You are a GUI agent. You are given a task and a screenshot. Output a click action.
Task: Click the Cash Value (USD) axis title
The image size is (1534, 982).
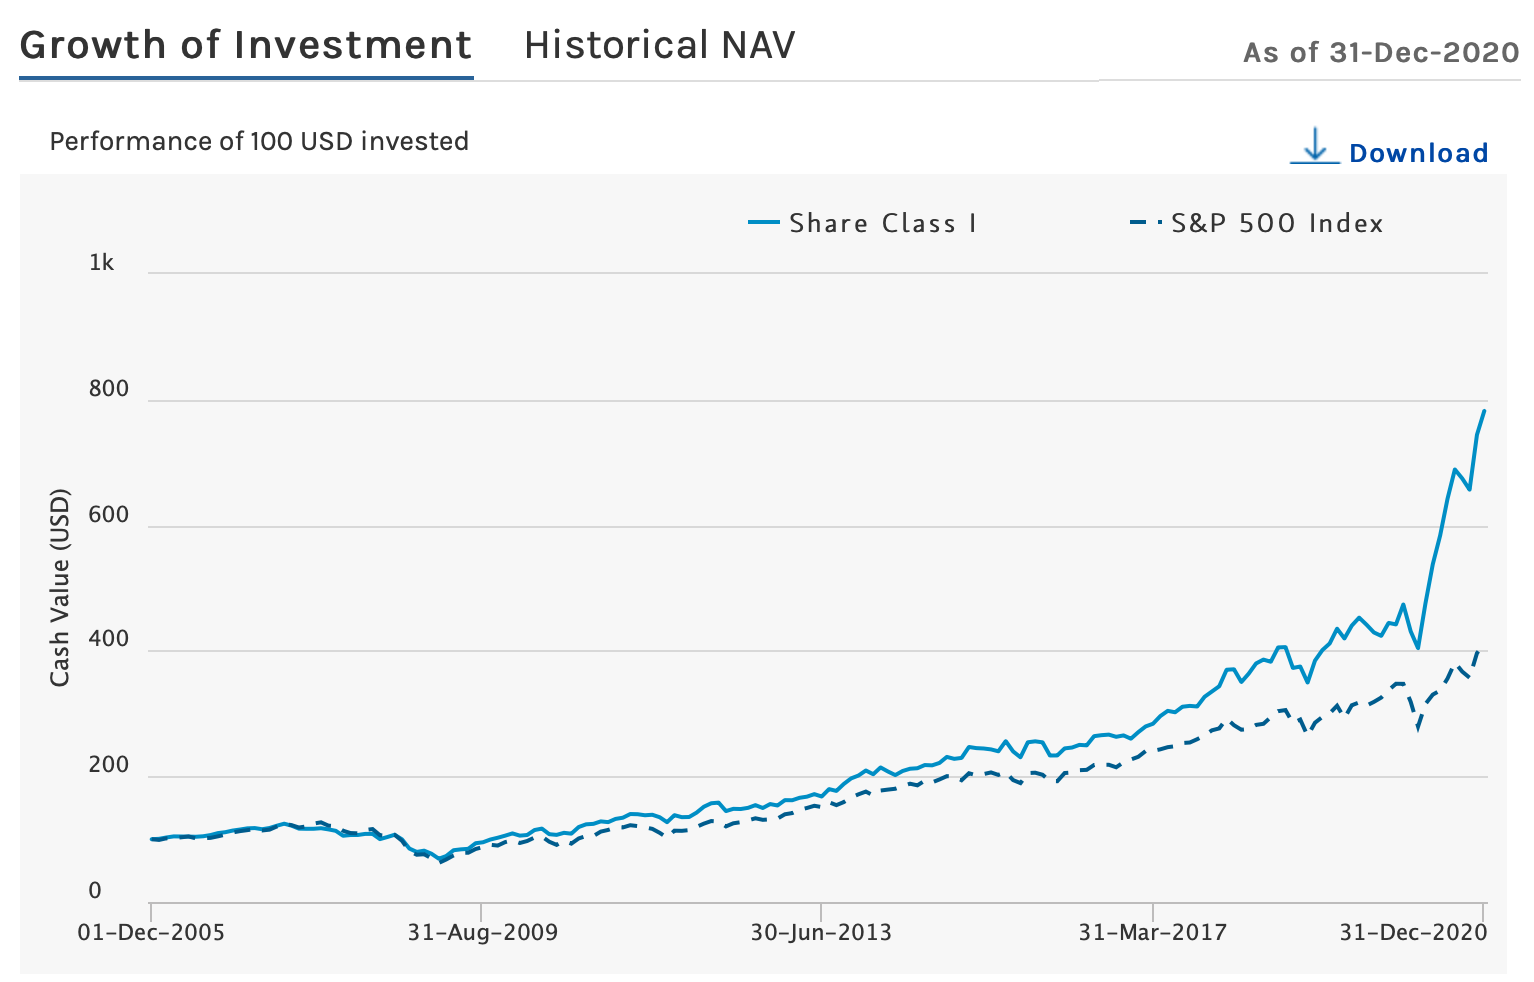click(x=60, y=588)
